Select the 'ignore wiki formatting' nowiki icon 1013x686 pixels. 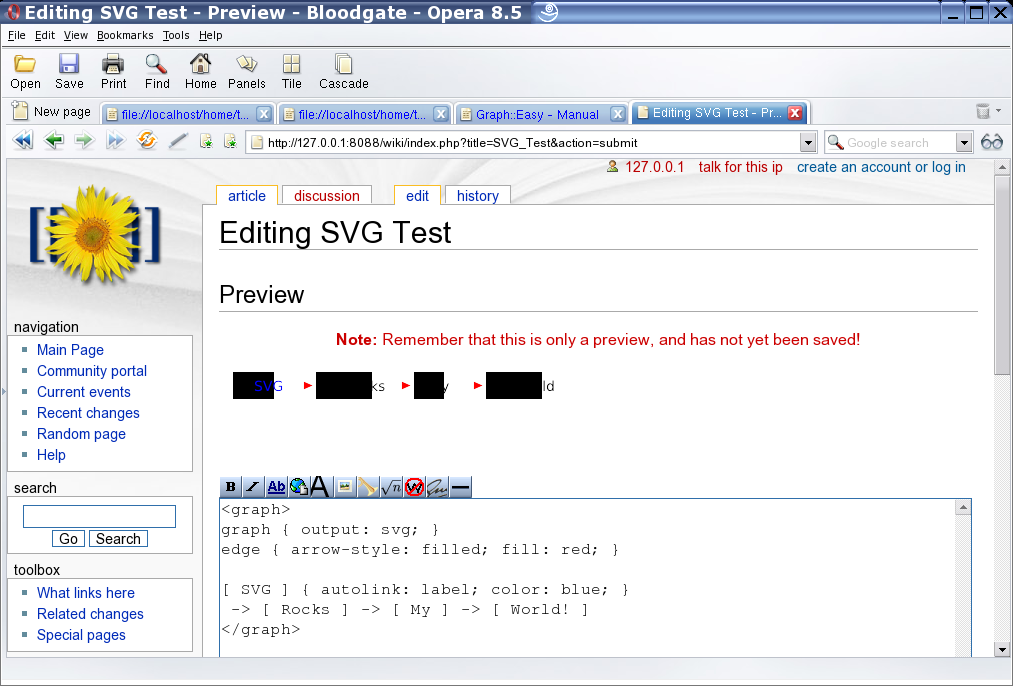(414, 487)
